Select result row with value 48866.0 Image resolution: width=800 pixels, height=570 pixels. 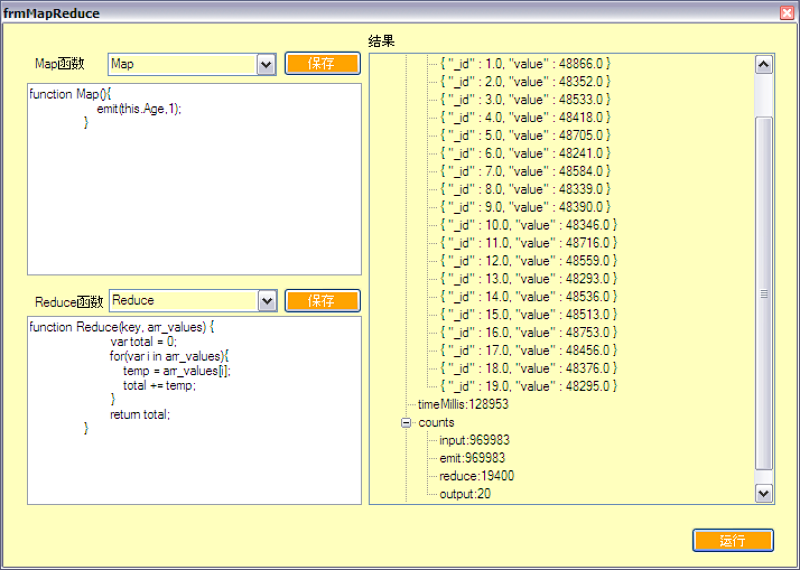coord(526,64)
